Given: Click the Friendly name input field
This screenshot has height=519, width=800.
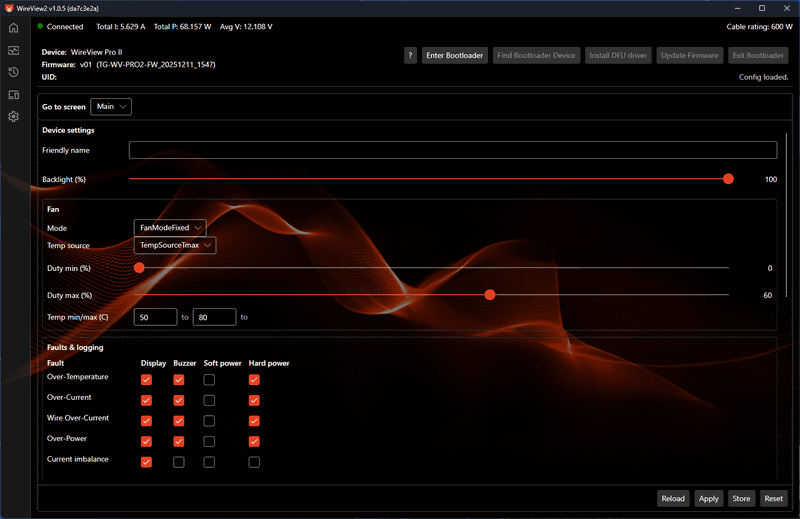Looking at the screenshot, I should click(453, 150).
